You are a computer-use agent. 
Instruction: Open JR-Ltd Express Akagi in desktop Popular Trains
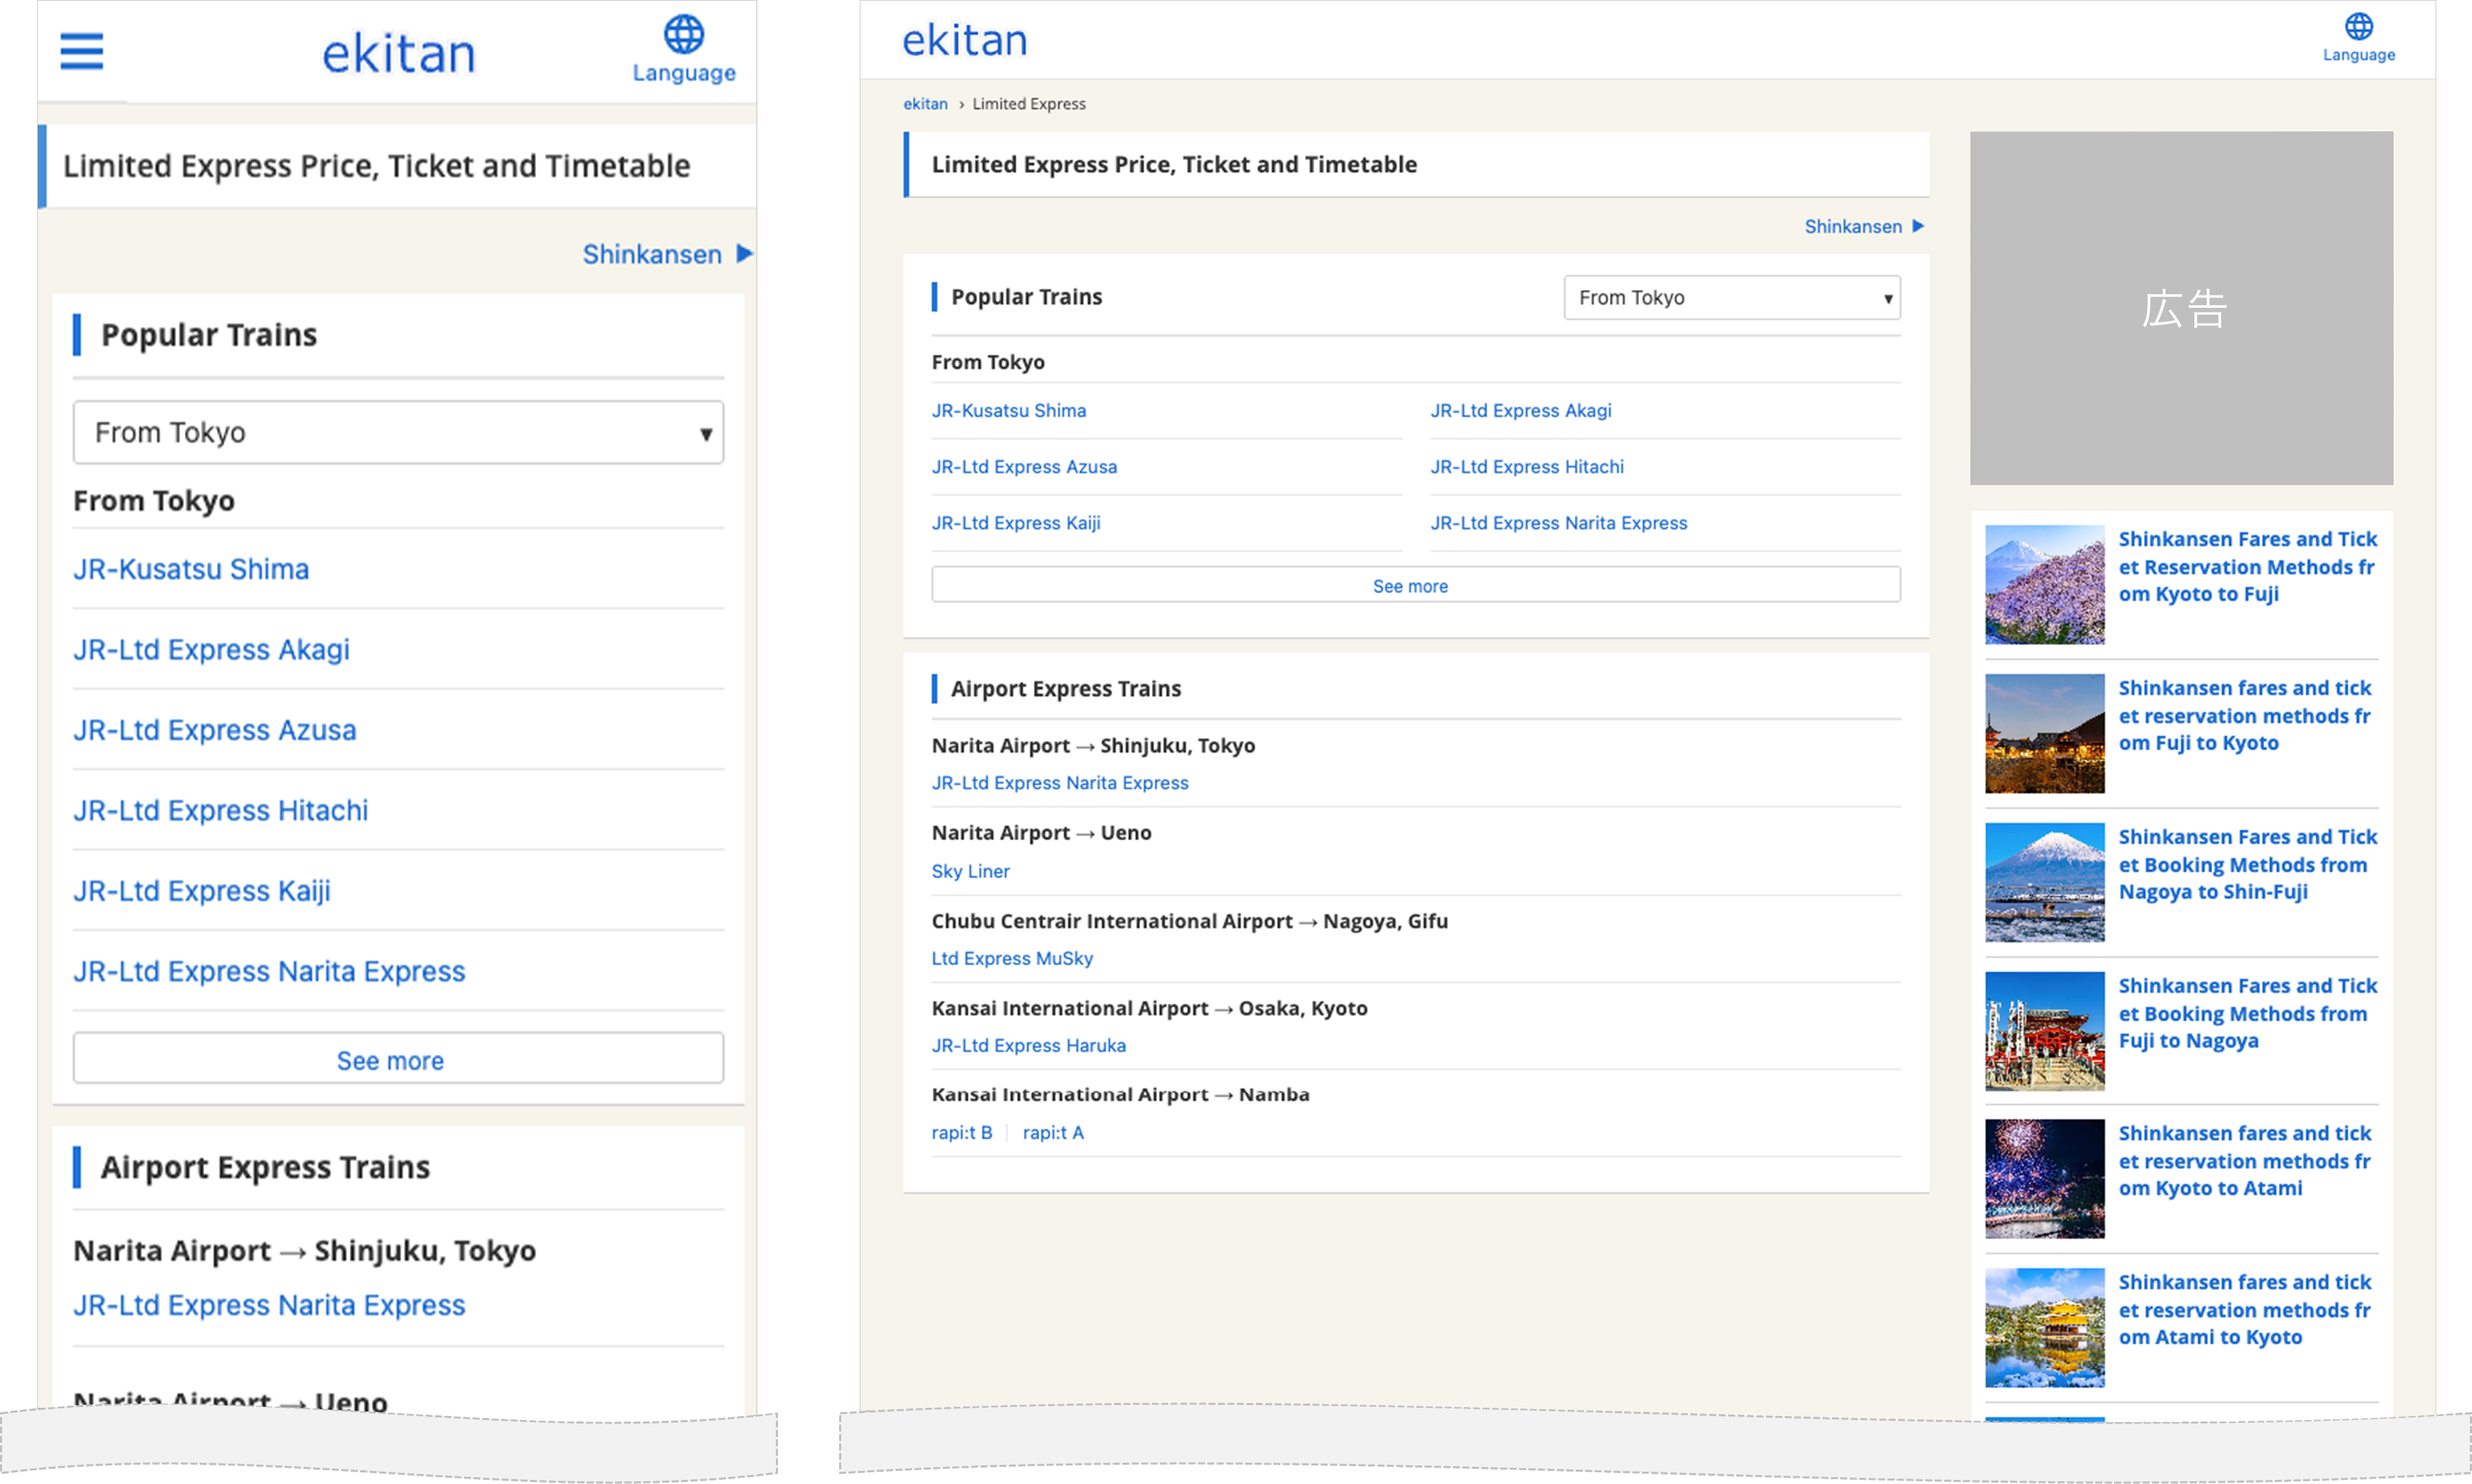(1520, 410)
